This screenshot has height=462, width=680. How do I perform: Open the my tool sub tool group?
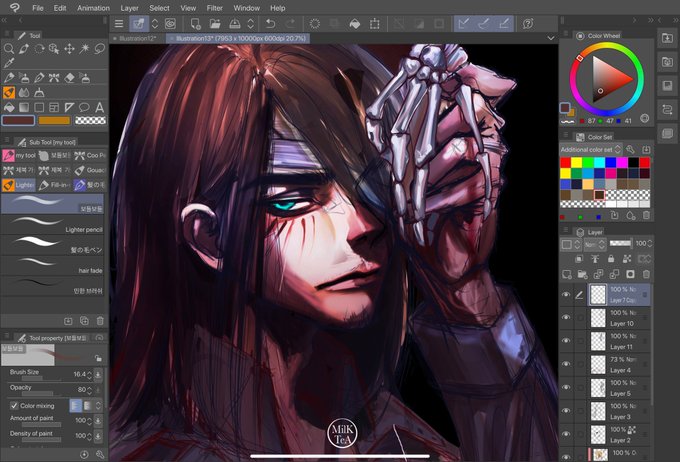click(x=19, y=155)
